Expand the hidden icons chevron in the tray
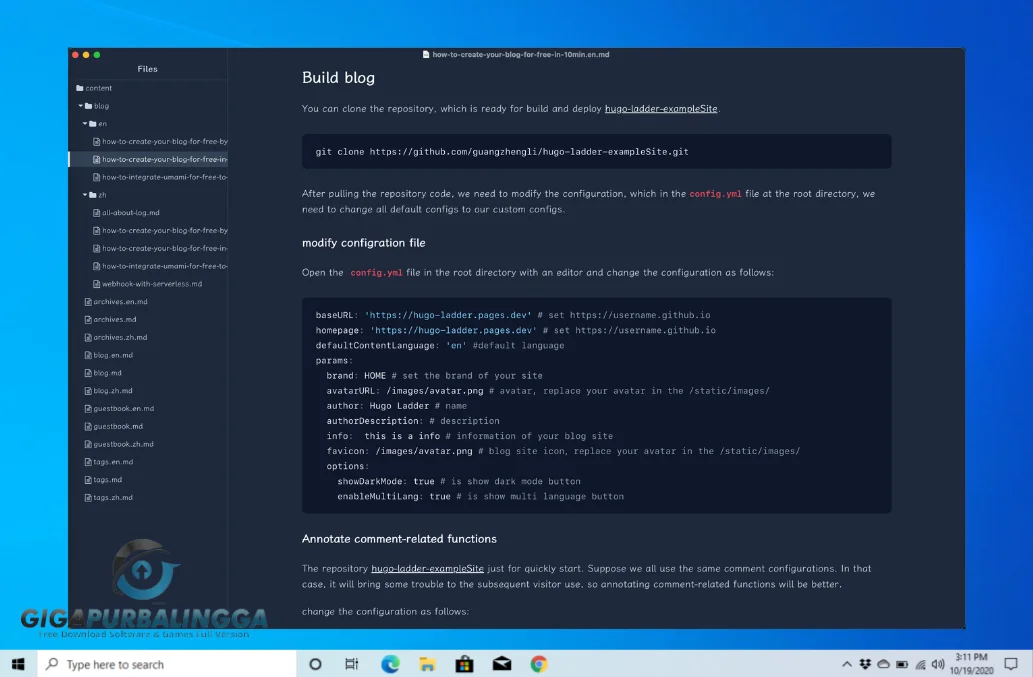This screenshot has height=677, width=1033. [848, 663]
